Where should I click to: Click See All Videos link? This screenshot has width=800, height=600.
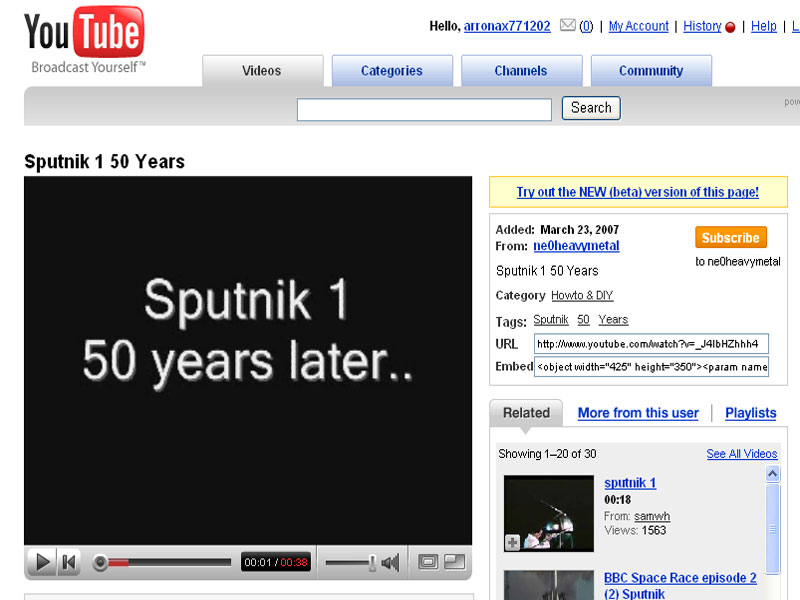coord(742,454)
